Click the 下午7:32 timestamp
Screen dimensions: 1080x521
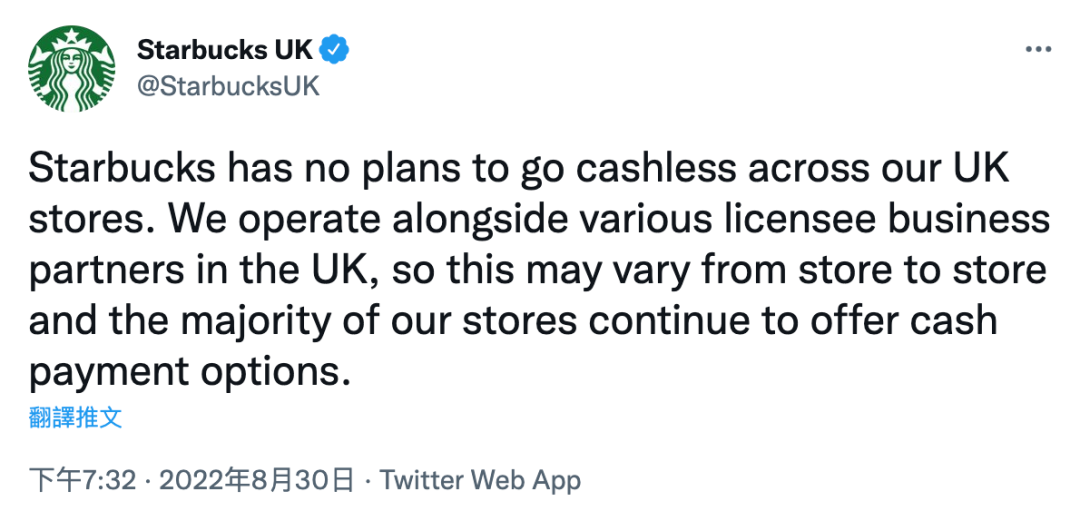coord(81,481)
